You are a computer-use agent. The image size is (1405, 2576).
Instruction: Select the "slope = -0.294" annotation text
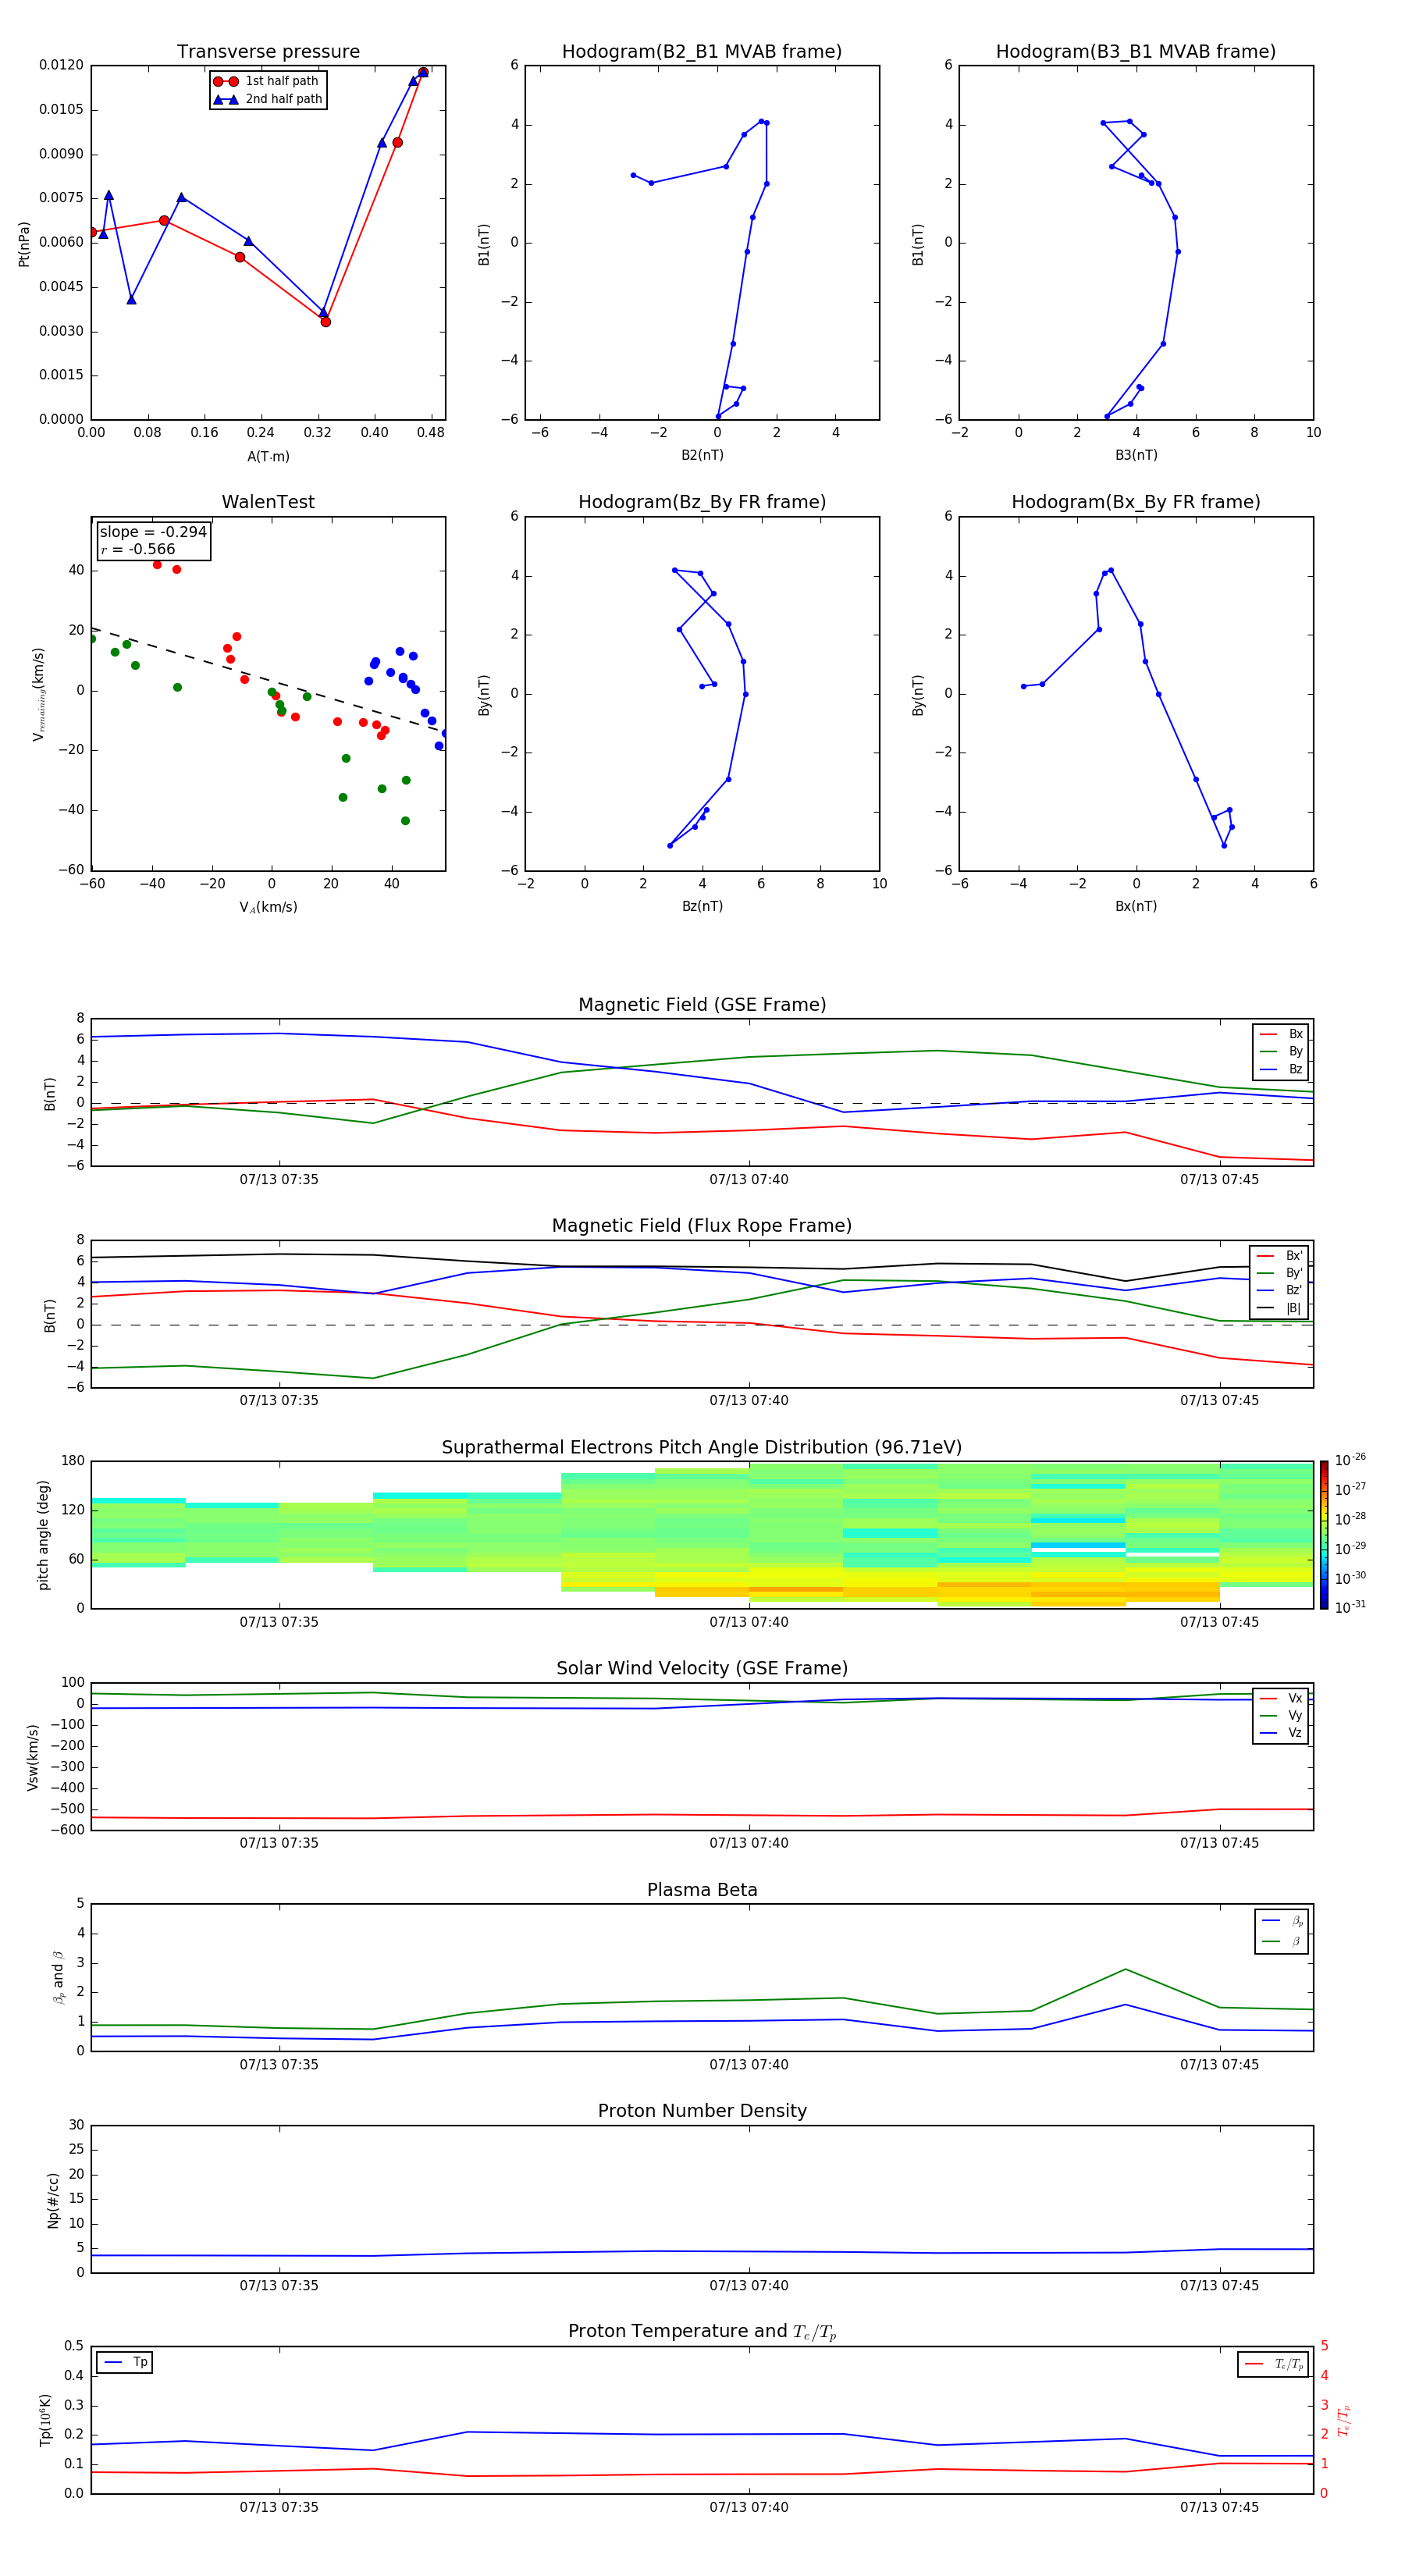point(153,532)
